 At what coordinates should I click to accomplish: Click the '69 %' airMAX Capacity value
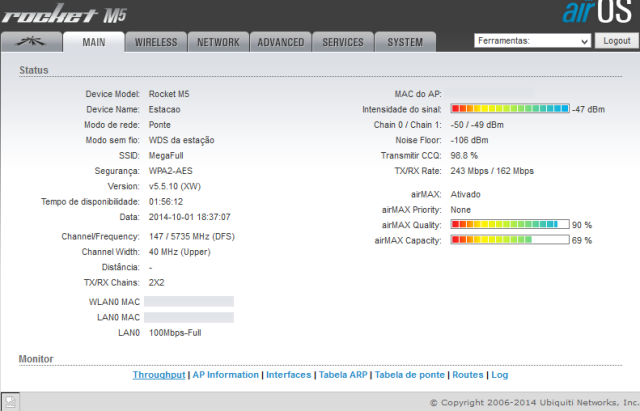pyautogui.click(x=582, y=240)
